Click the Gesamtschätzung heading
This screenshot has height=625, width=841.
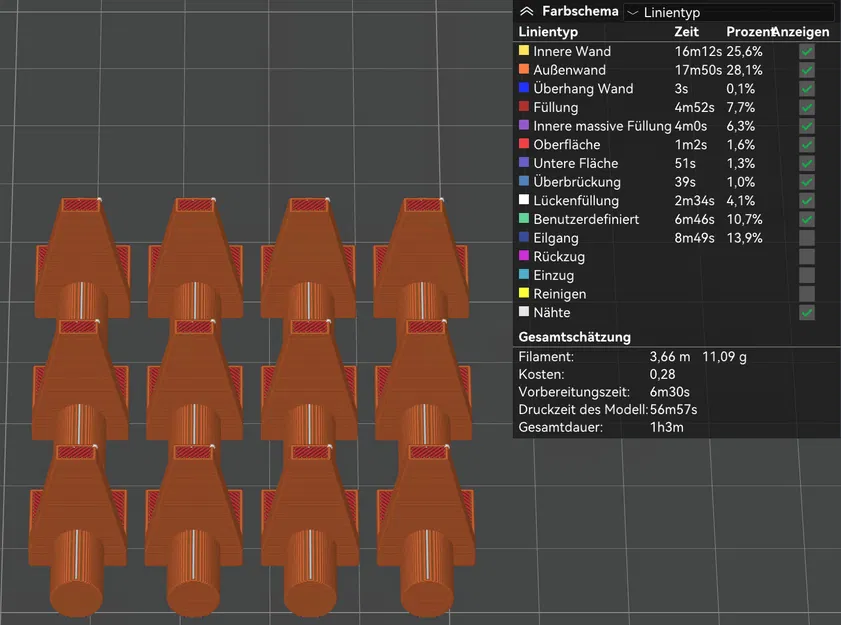(x=574, y=337)
